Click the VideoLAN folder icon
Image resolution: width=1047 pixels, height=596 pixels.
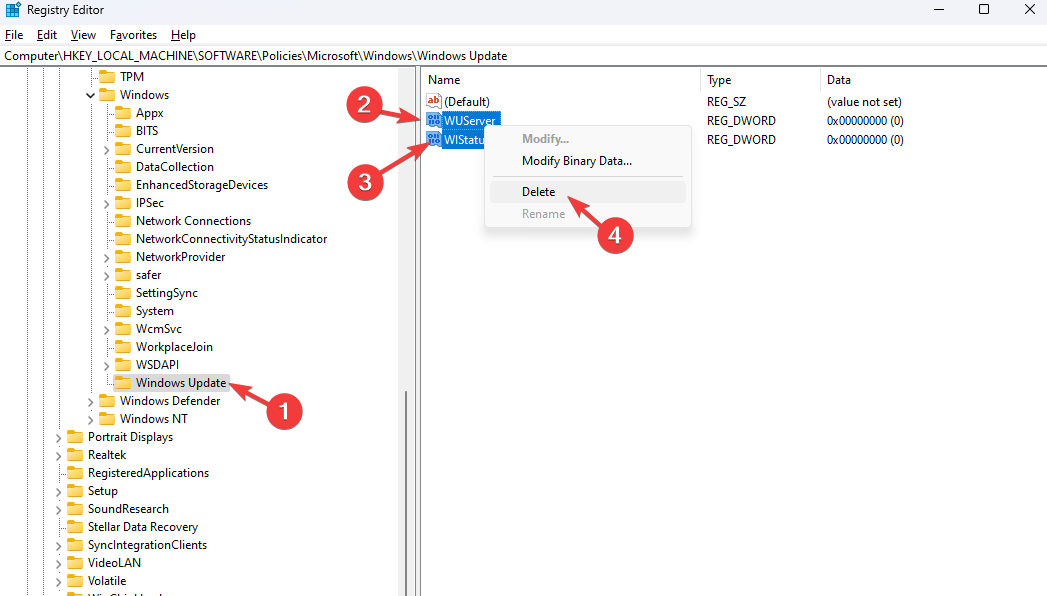click(75, 563)
